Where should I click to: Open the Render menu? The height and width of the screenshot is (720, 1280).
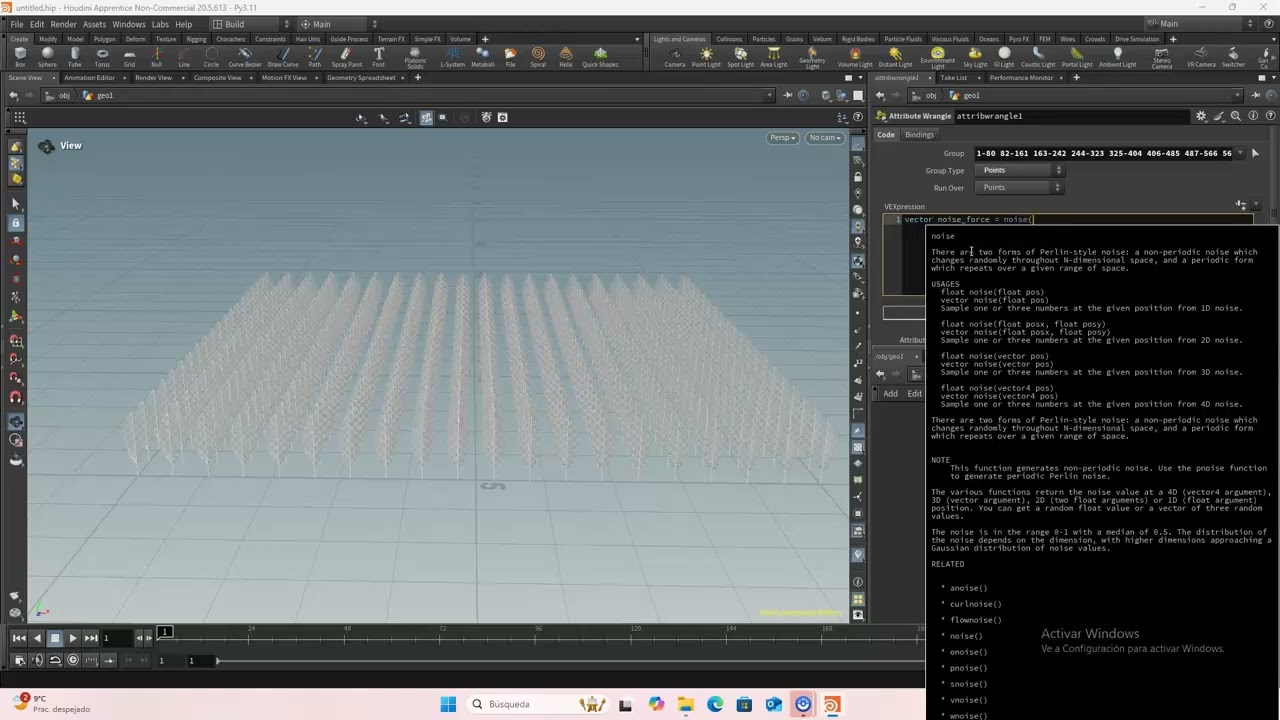click(x=63, y=24)
